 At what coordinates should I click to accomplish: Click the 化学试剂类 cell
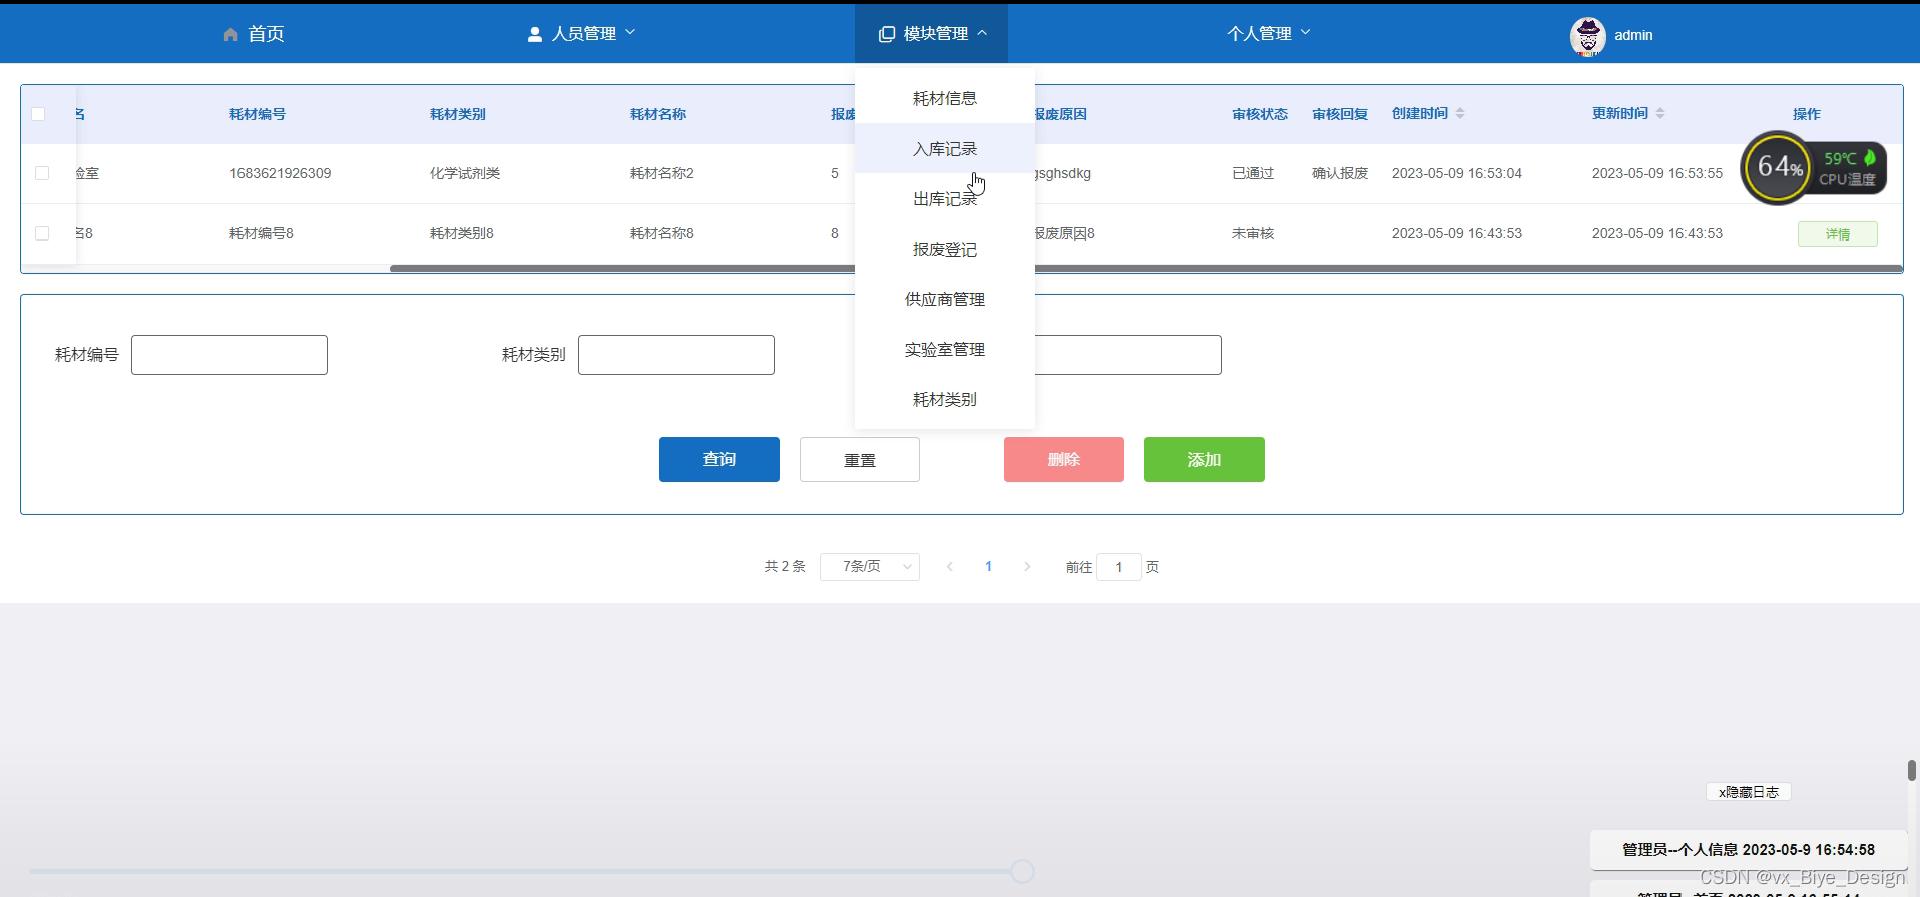click(465, 173)
